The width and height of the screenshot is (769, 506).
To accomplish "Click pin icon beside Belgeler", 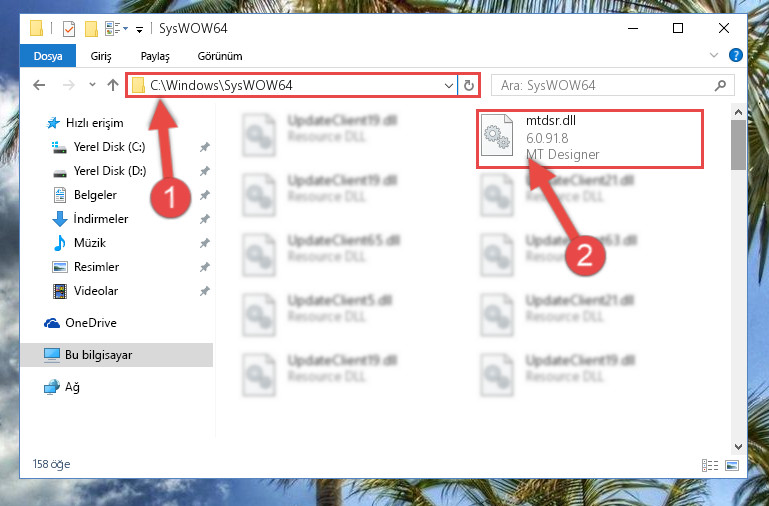I will click(205, 195).
